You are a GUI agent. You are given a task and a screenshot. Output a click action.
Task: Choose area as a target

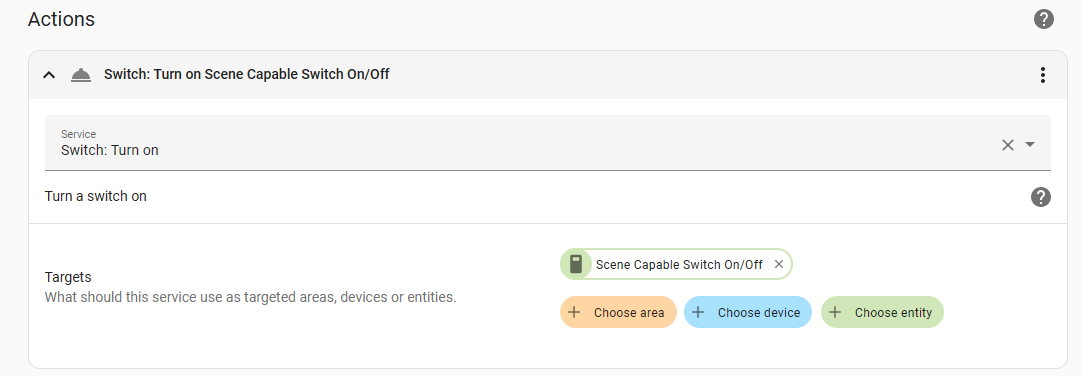(x=618, y=313)
